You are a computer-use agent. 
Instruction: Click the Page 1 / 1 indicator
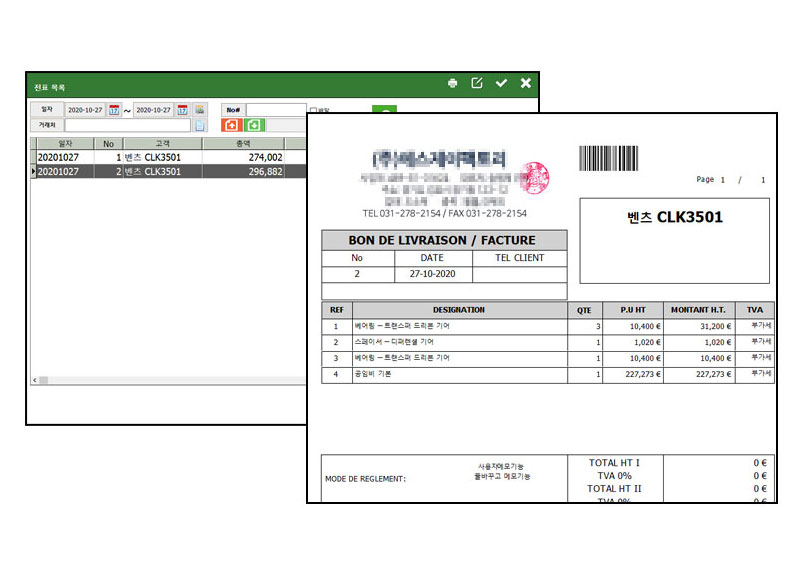[731, 180]
